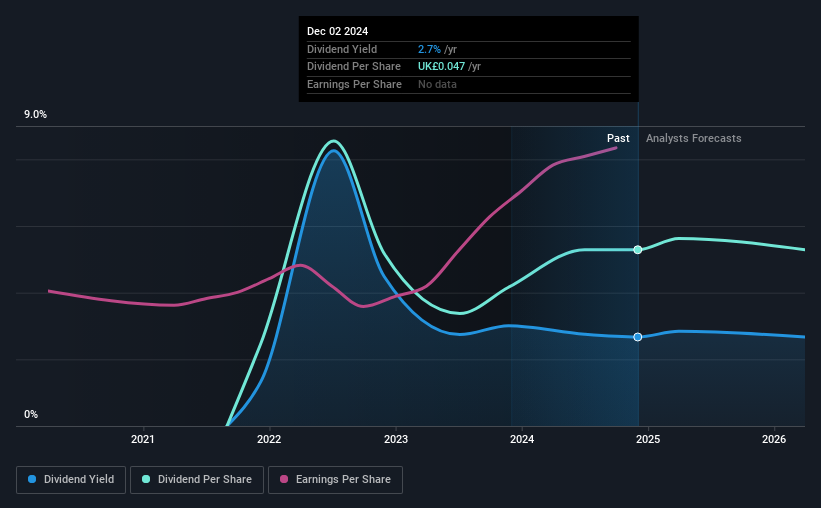This screenshot has width=821, height=508.
Task: Click the 2.7% dividend yield value
Action: tap(429, 49)
